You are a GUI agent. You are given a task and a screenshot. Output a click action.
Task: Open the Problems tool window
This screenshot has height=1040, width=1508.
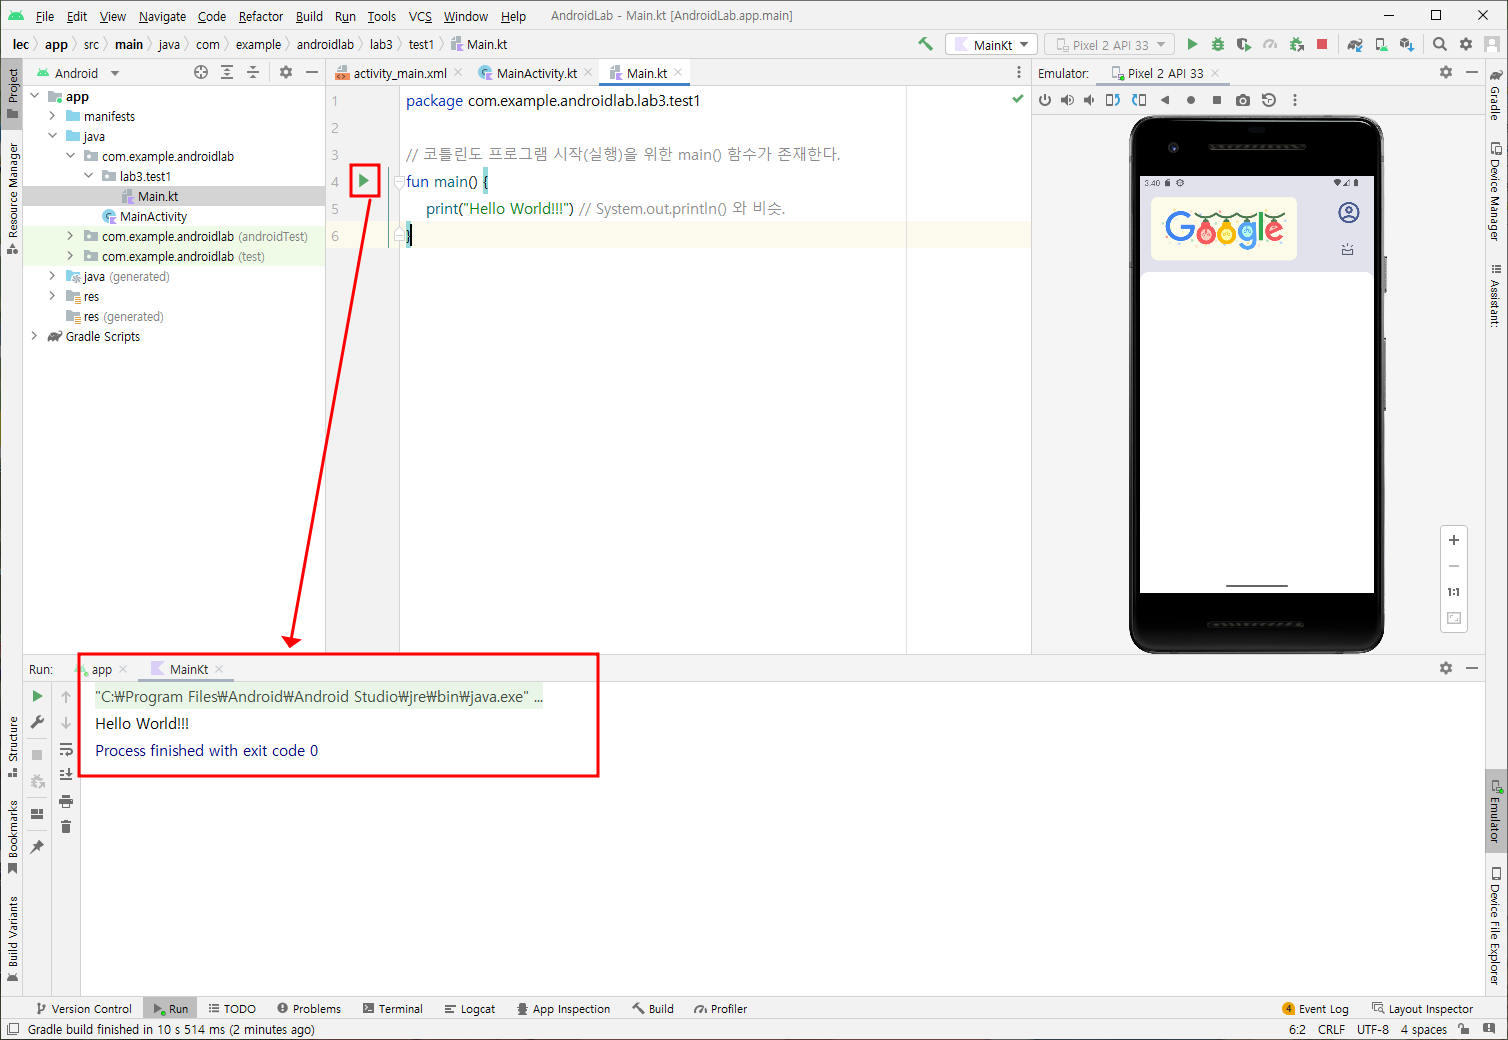[309, 1008]
